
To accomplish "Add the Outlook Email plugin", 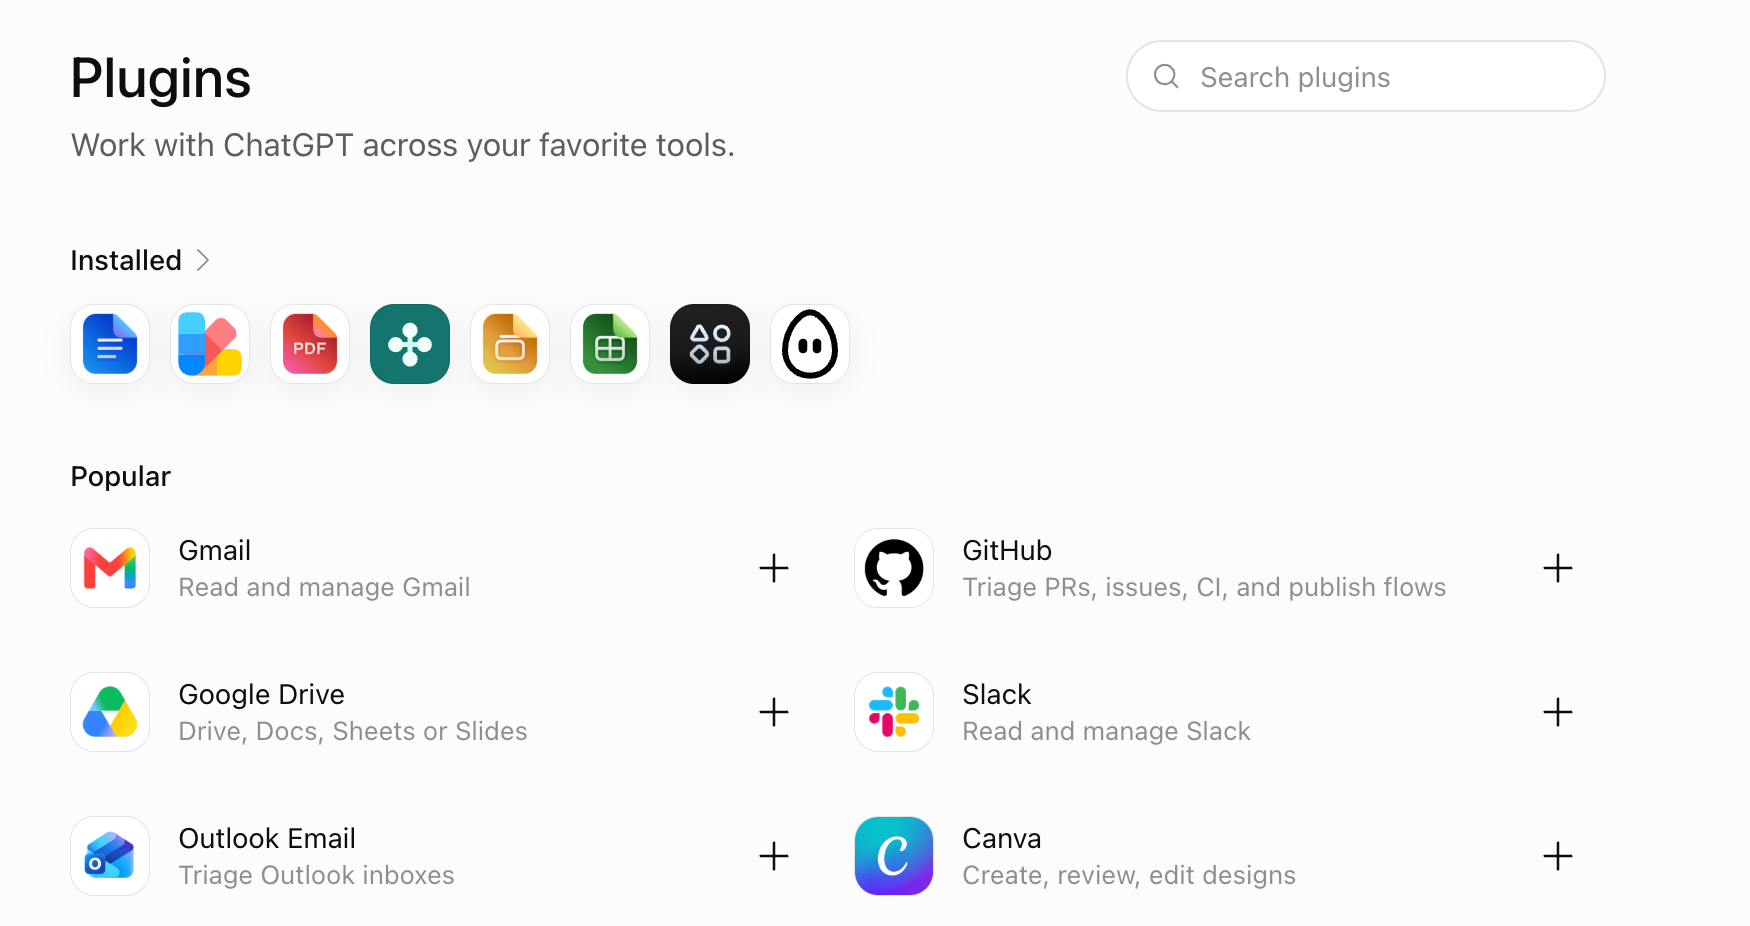I will [774, 856].
